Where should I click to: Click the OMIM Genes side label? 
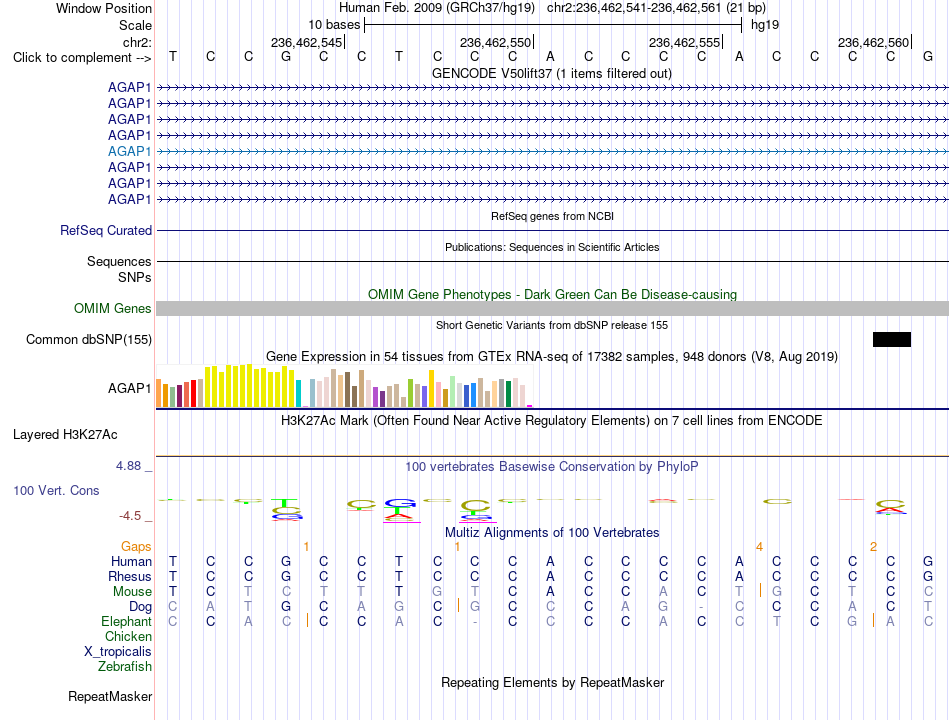[x=112, y=308]
